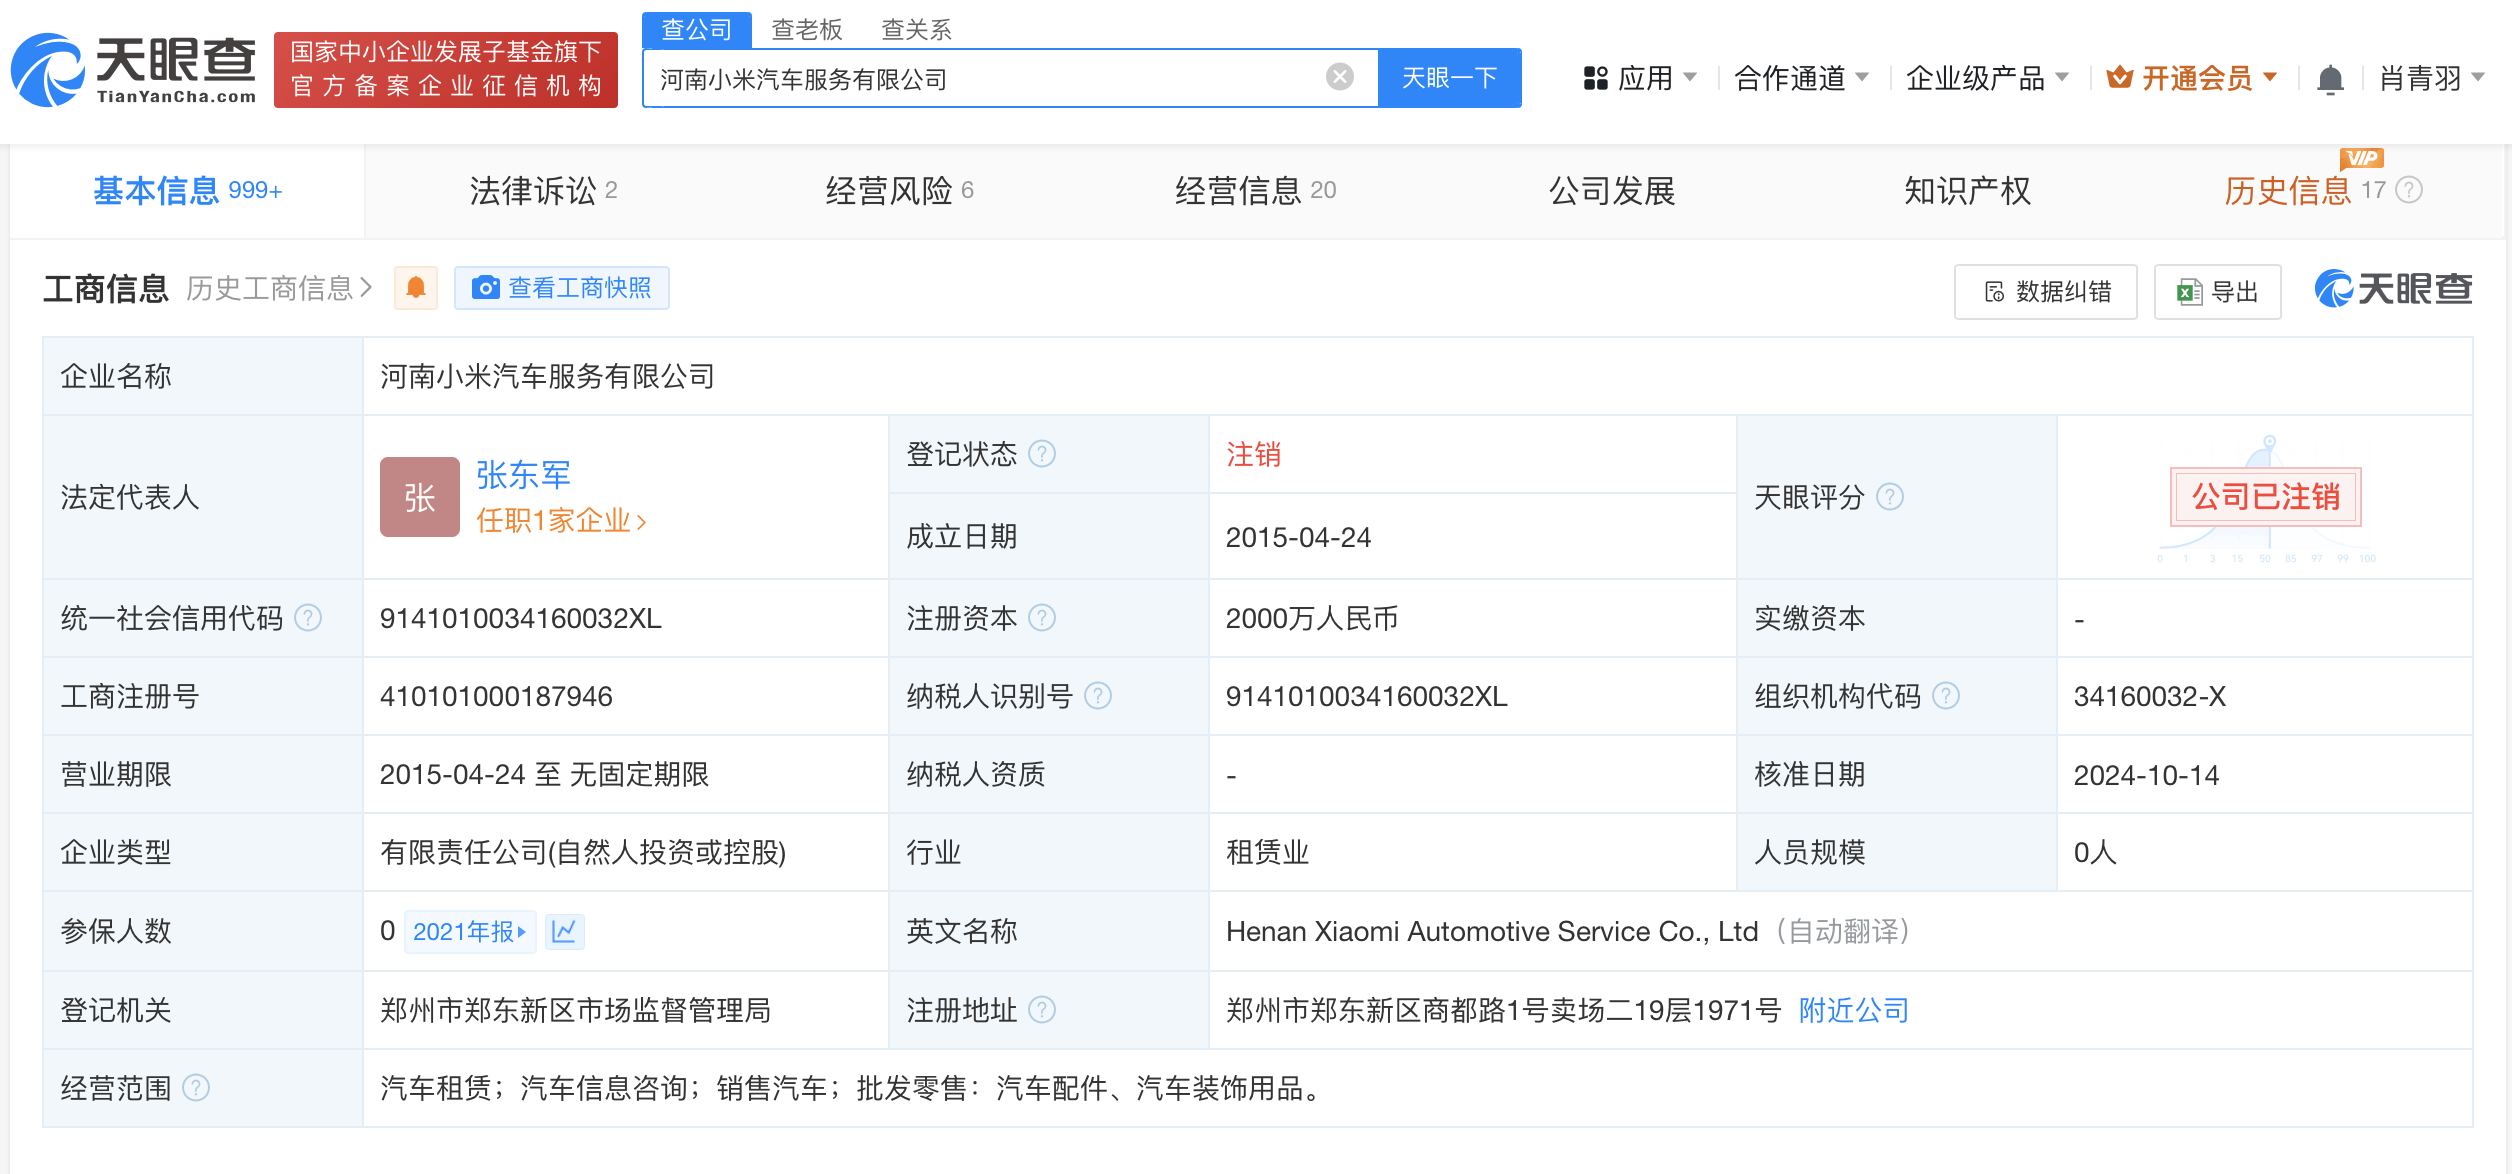Click the 附近公司 link
Screen dimensions: 2512x1174
click(1854, 1010)
